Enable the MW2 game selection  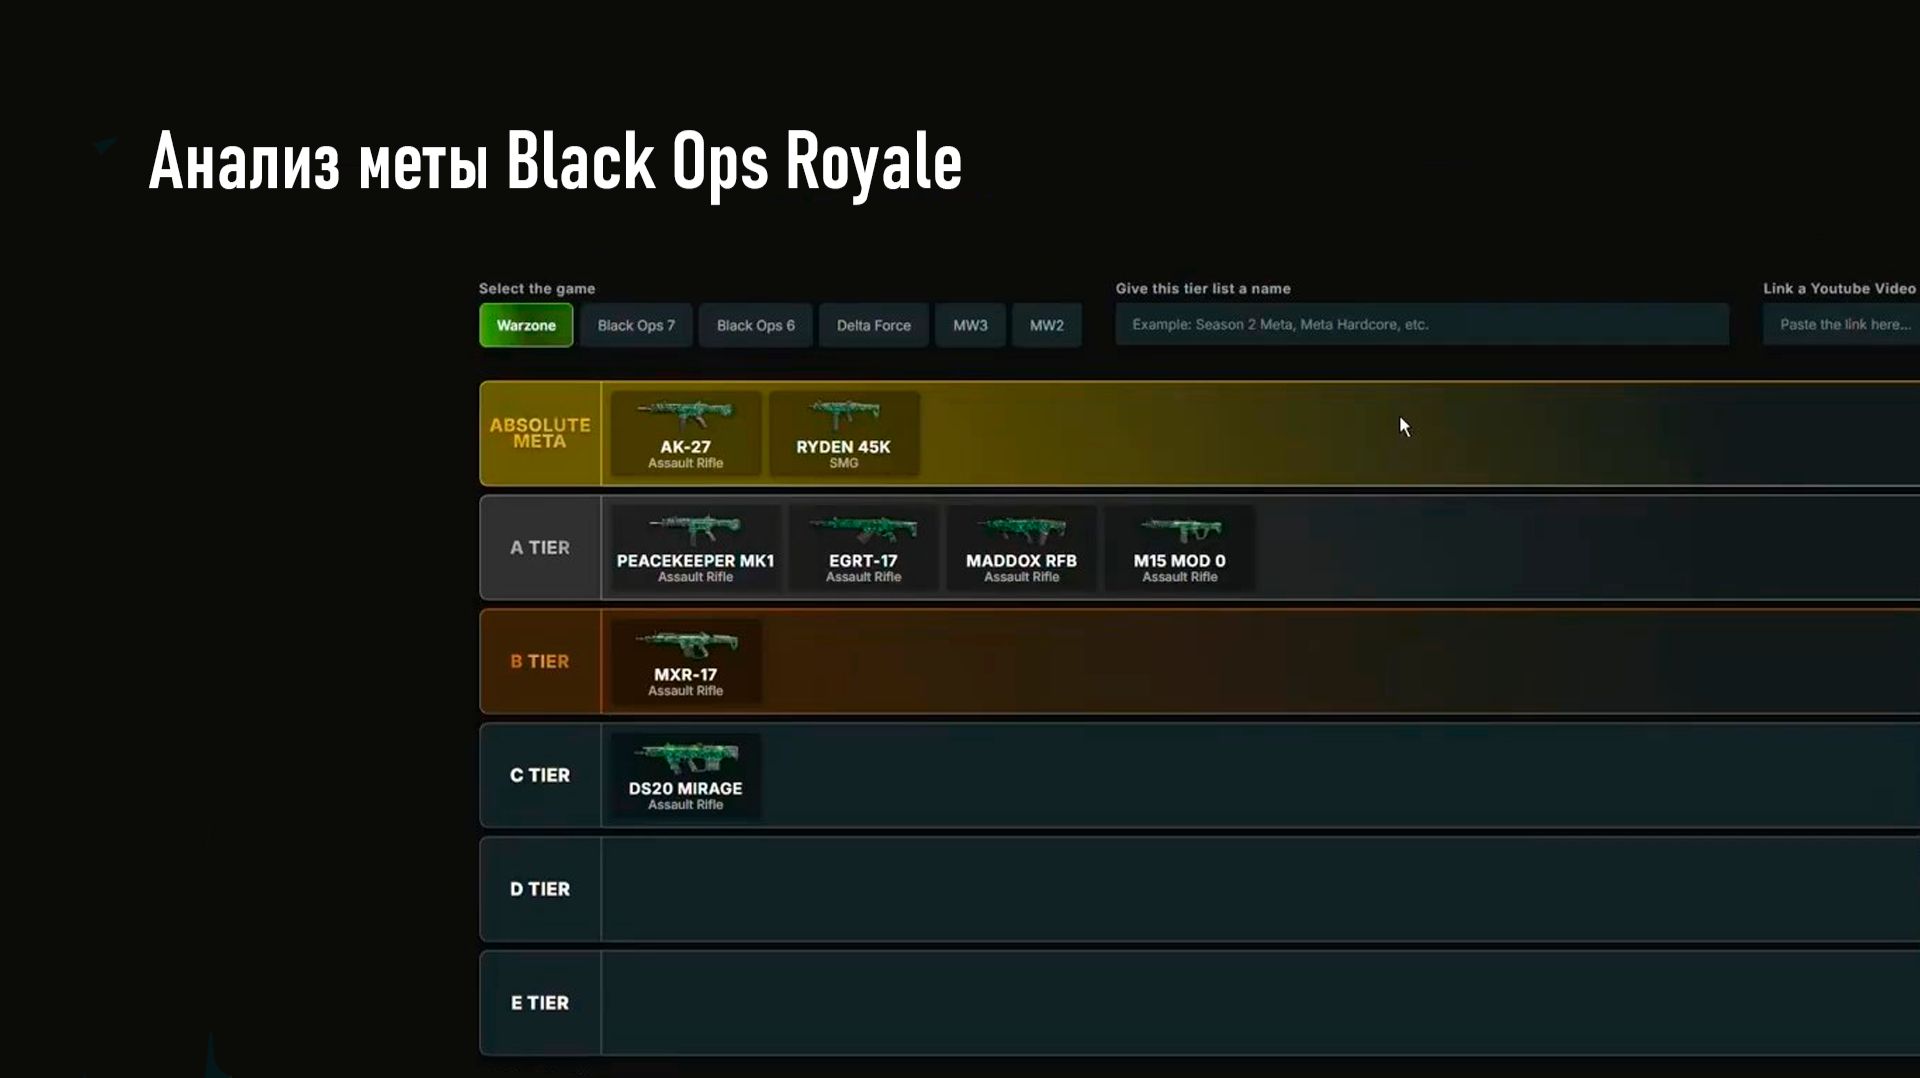pos(1046,325)
